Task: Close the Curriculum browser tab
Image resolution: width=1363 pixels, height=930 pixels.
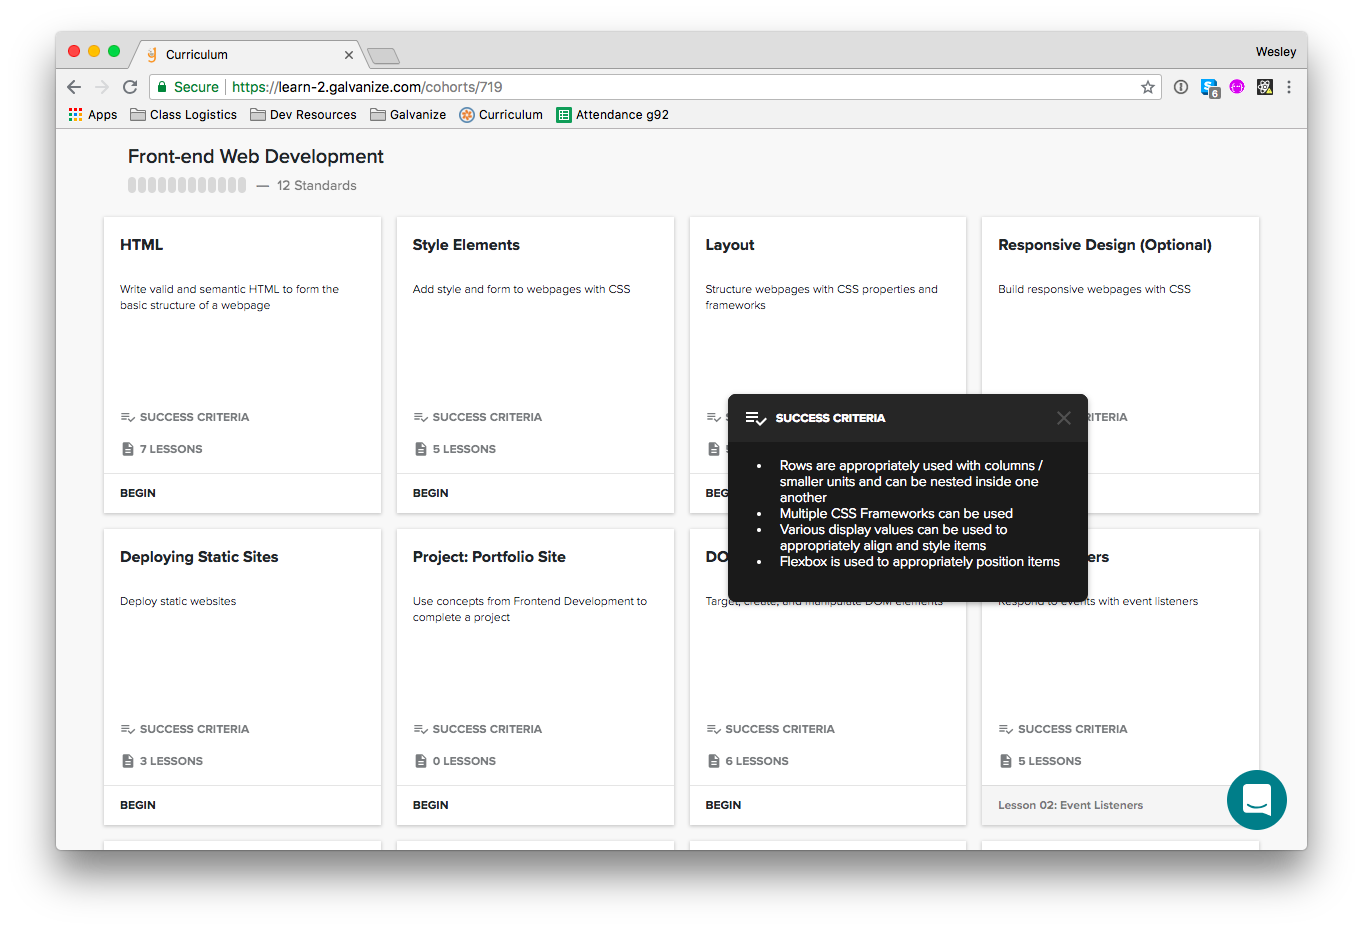Action: [x=349, y=55]
